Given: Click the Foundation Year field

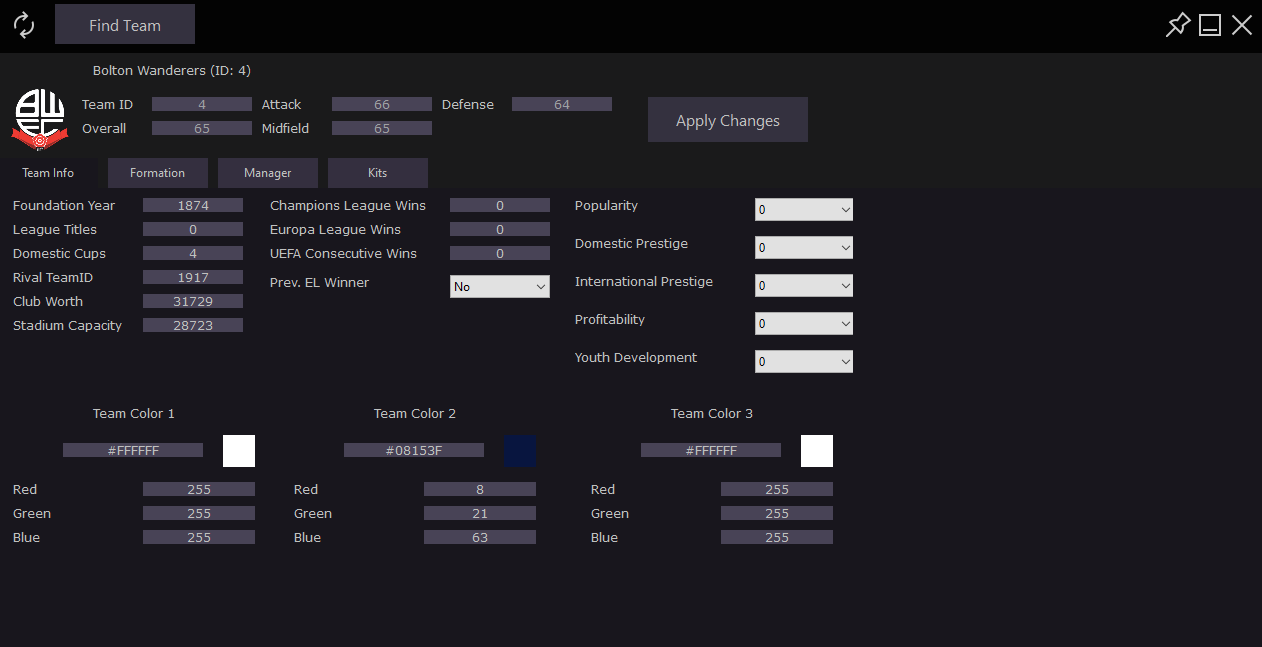Looking at the screenshot, I should coord(193,205).
